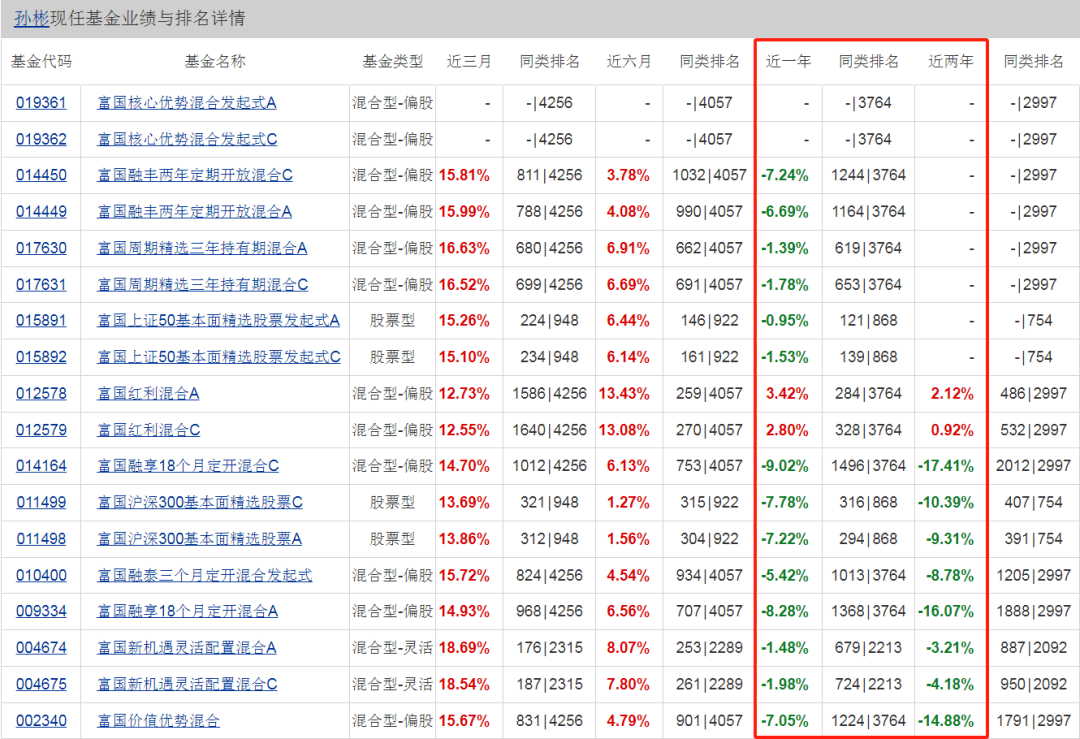This screenshot has width=1080, height=739.
Task: Select the 股票型 type cell for 015891
Action: [x=393, y=320]
